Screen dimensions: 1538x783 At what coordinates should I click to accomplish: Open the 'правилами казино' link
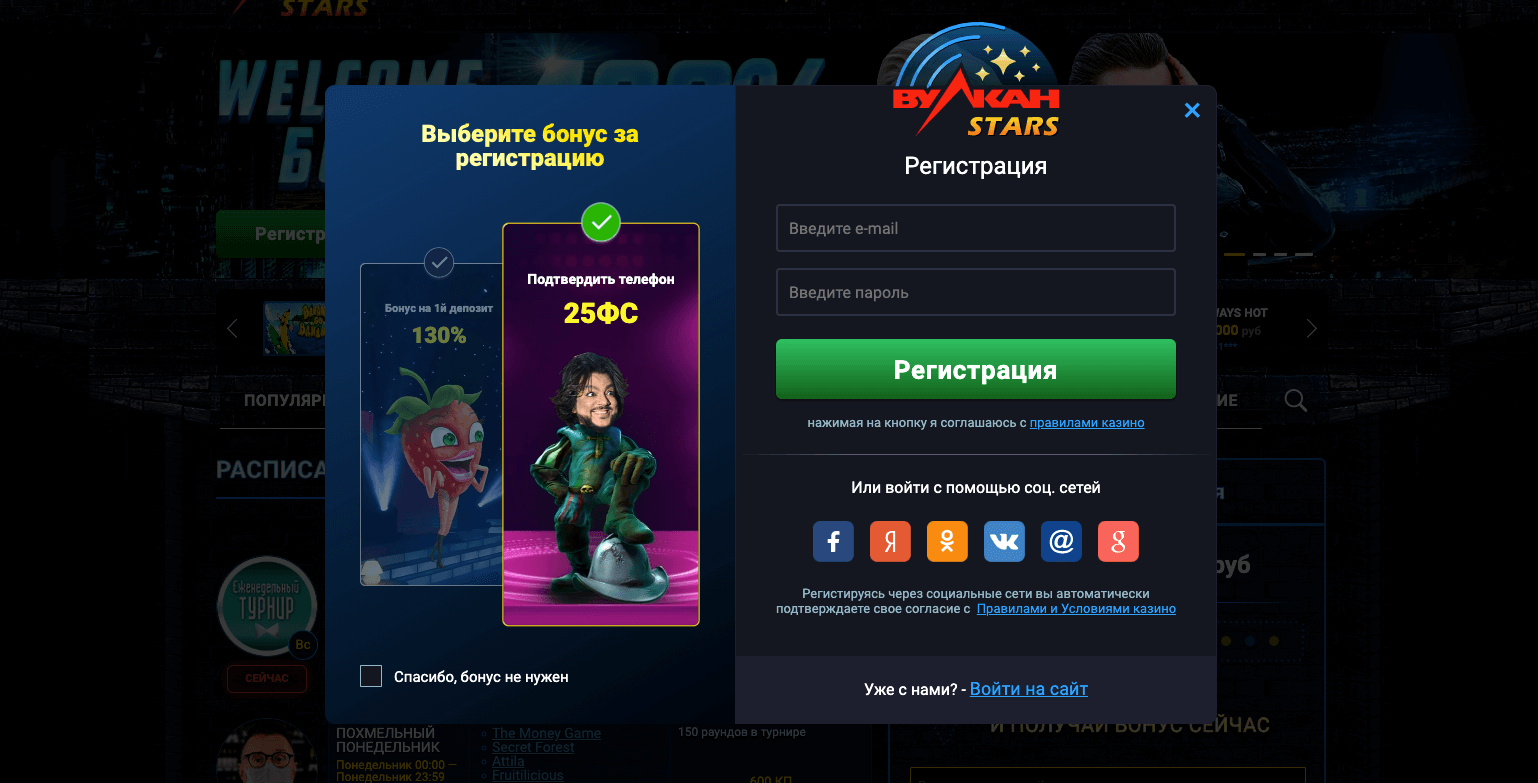click(x=1087, y=423)
